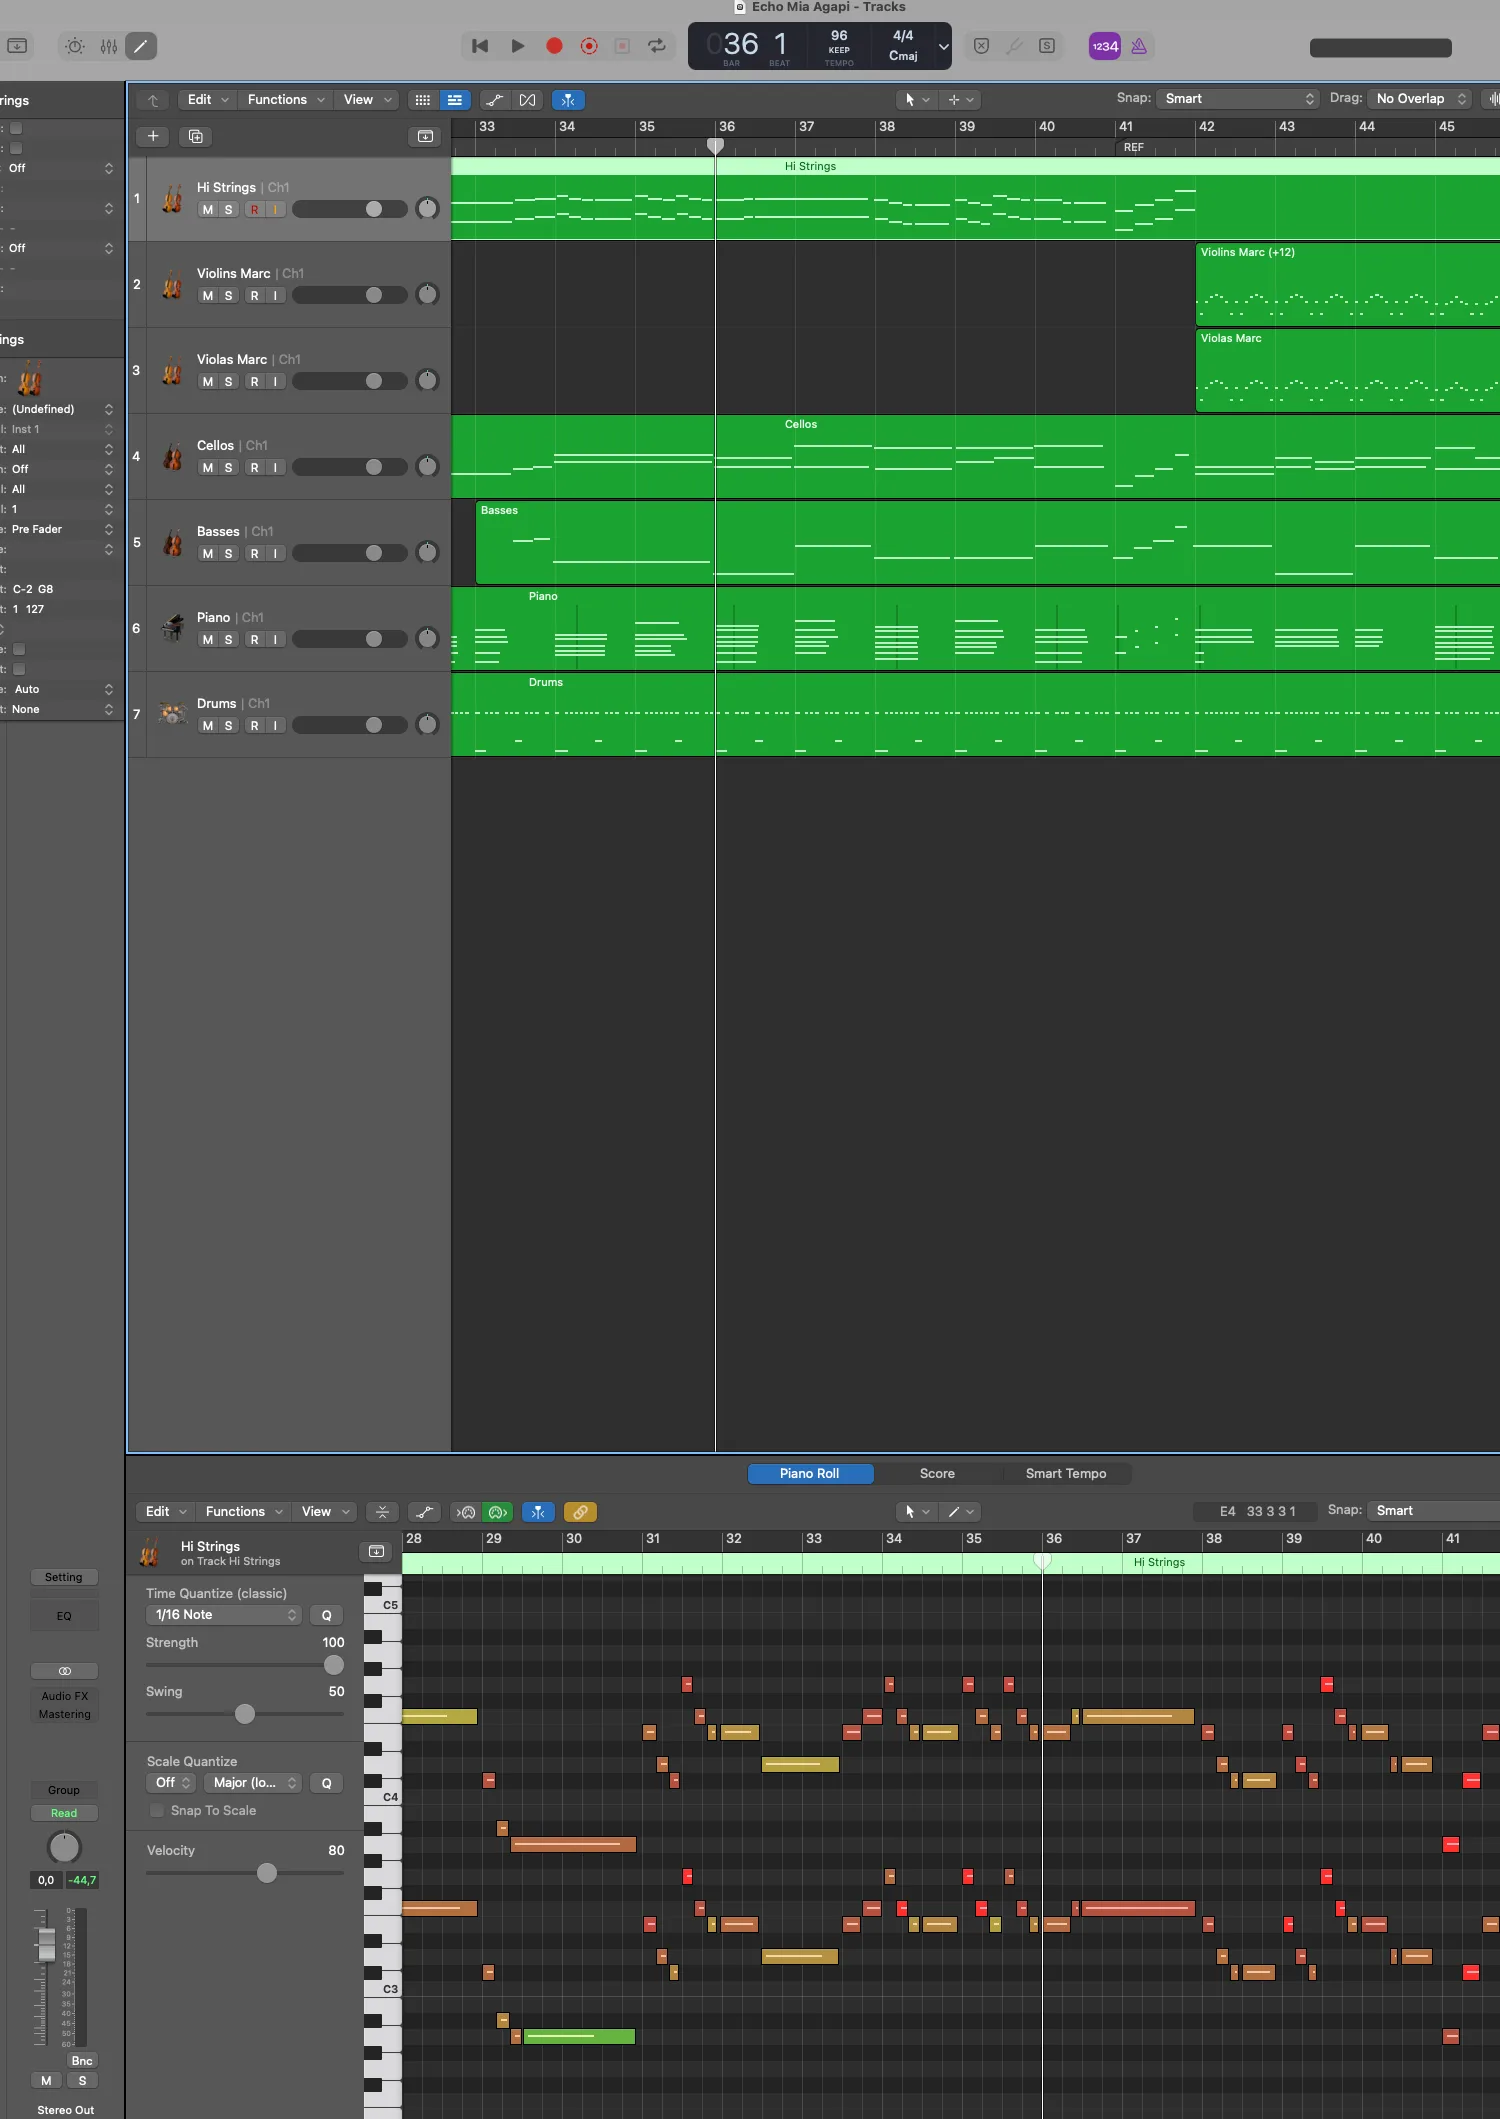This screenshot has width=1500, height=2119.
Task: Enable the Snap To Scale checkbox
Action: (156, 1811)
